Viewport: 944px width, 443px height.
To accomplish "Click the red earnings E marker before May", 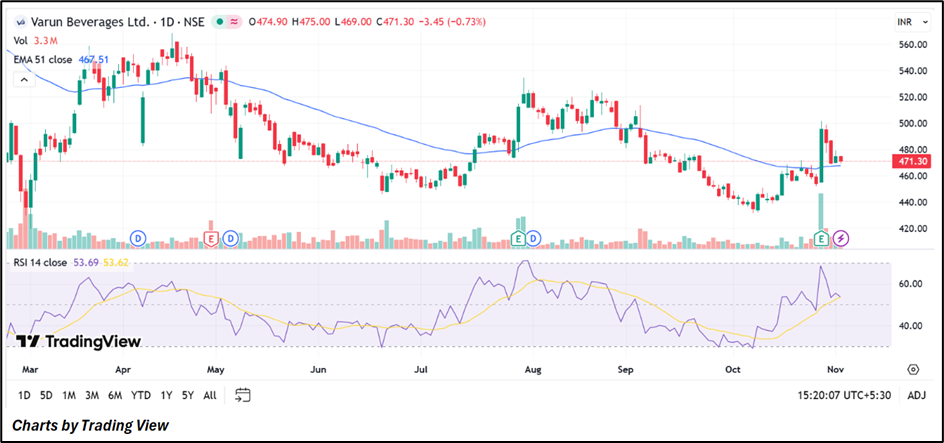I will point(211,238).
